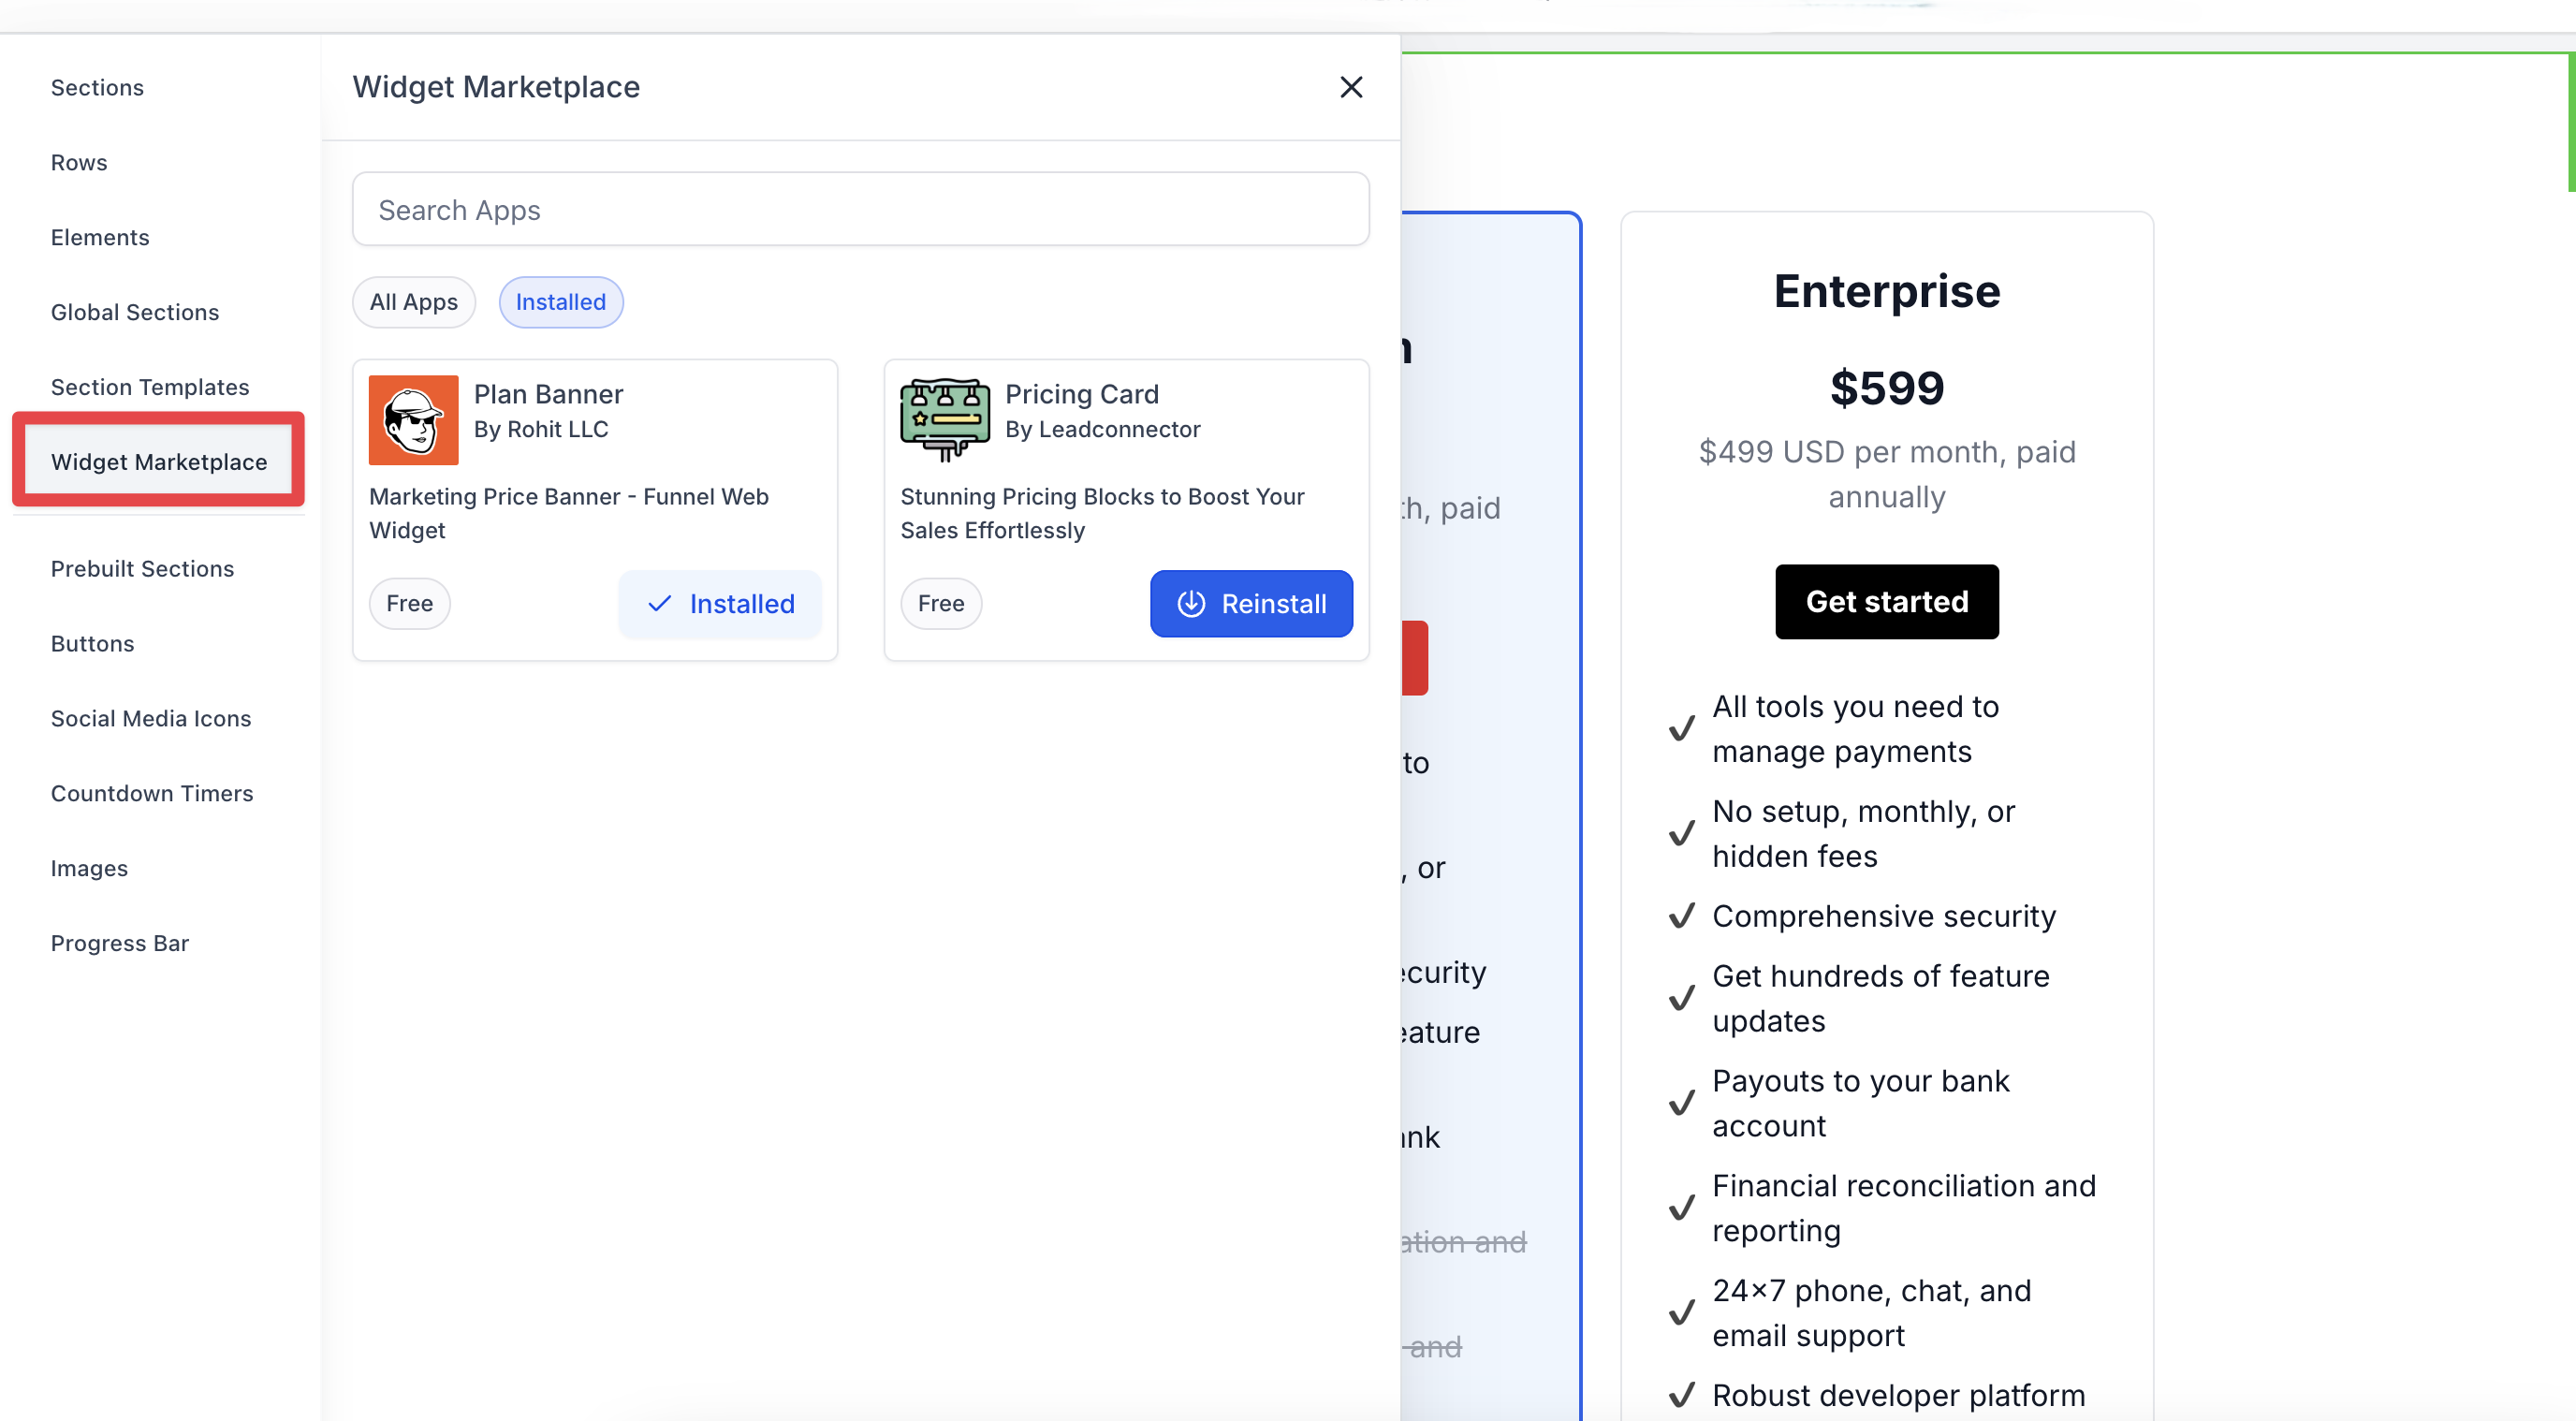Click 'Payouts to your bank account' text
Screen dimensions: 2576x1421
coord(1860,1104)
